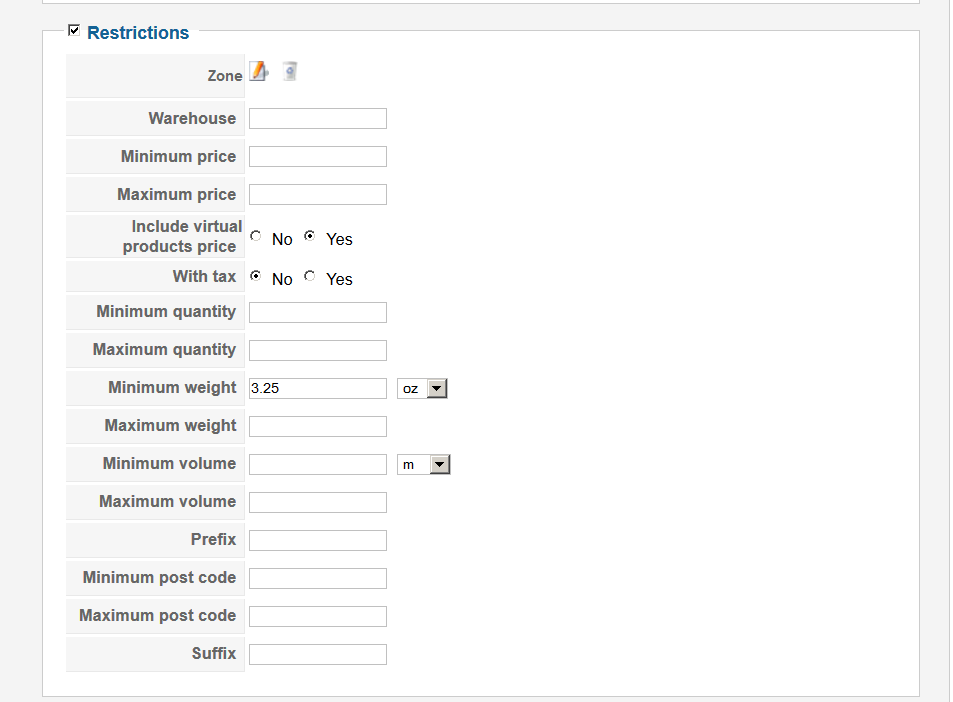
Task: Focus the Maximum weight field
Action: (317, 427)
